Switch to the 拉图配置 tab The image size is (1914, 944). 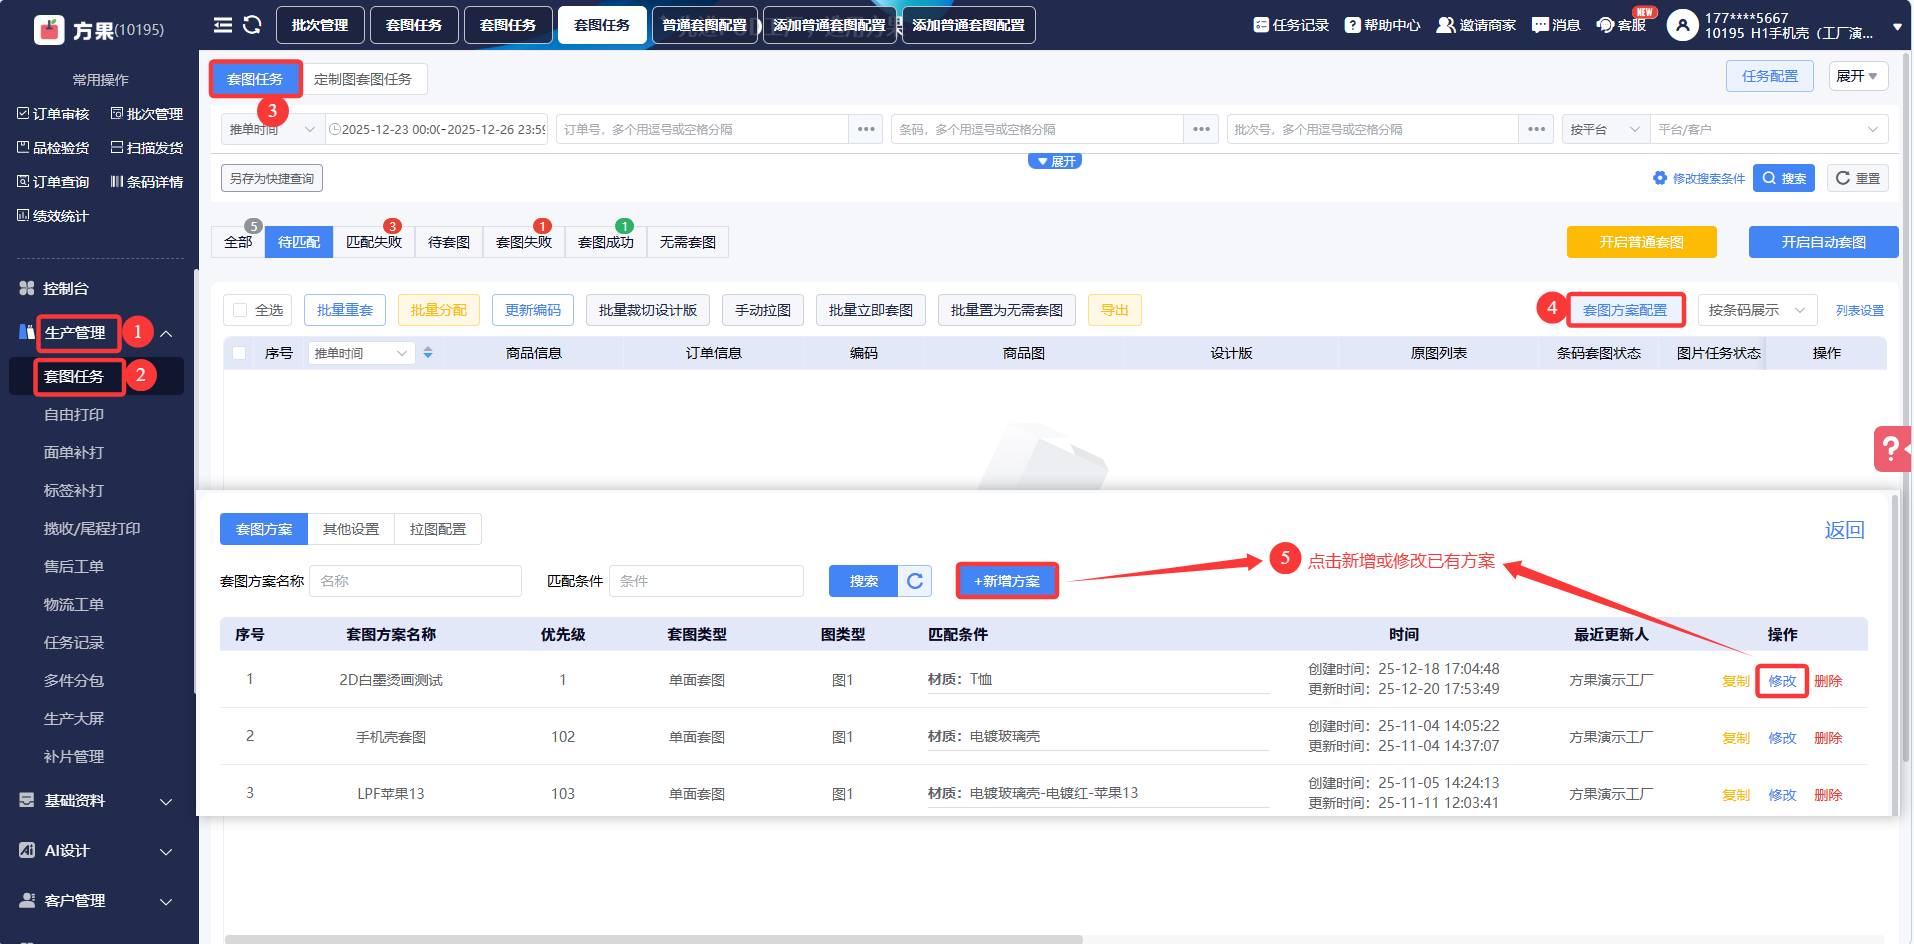pyautogui.click(x=437, y=529)
